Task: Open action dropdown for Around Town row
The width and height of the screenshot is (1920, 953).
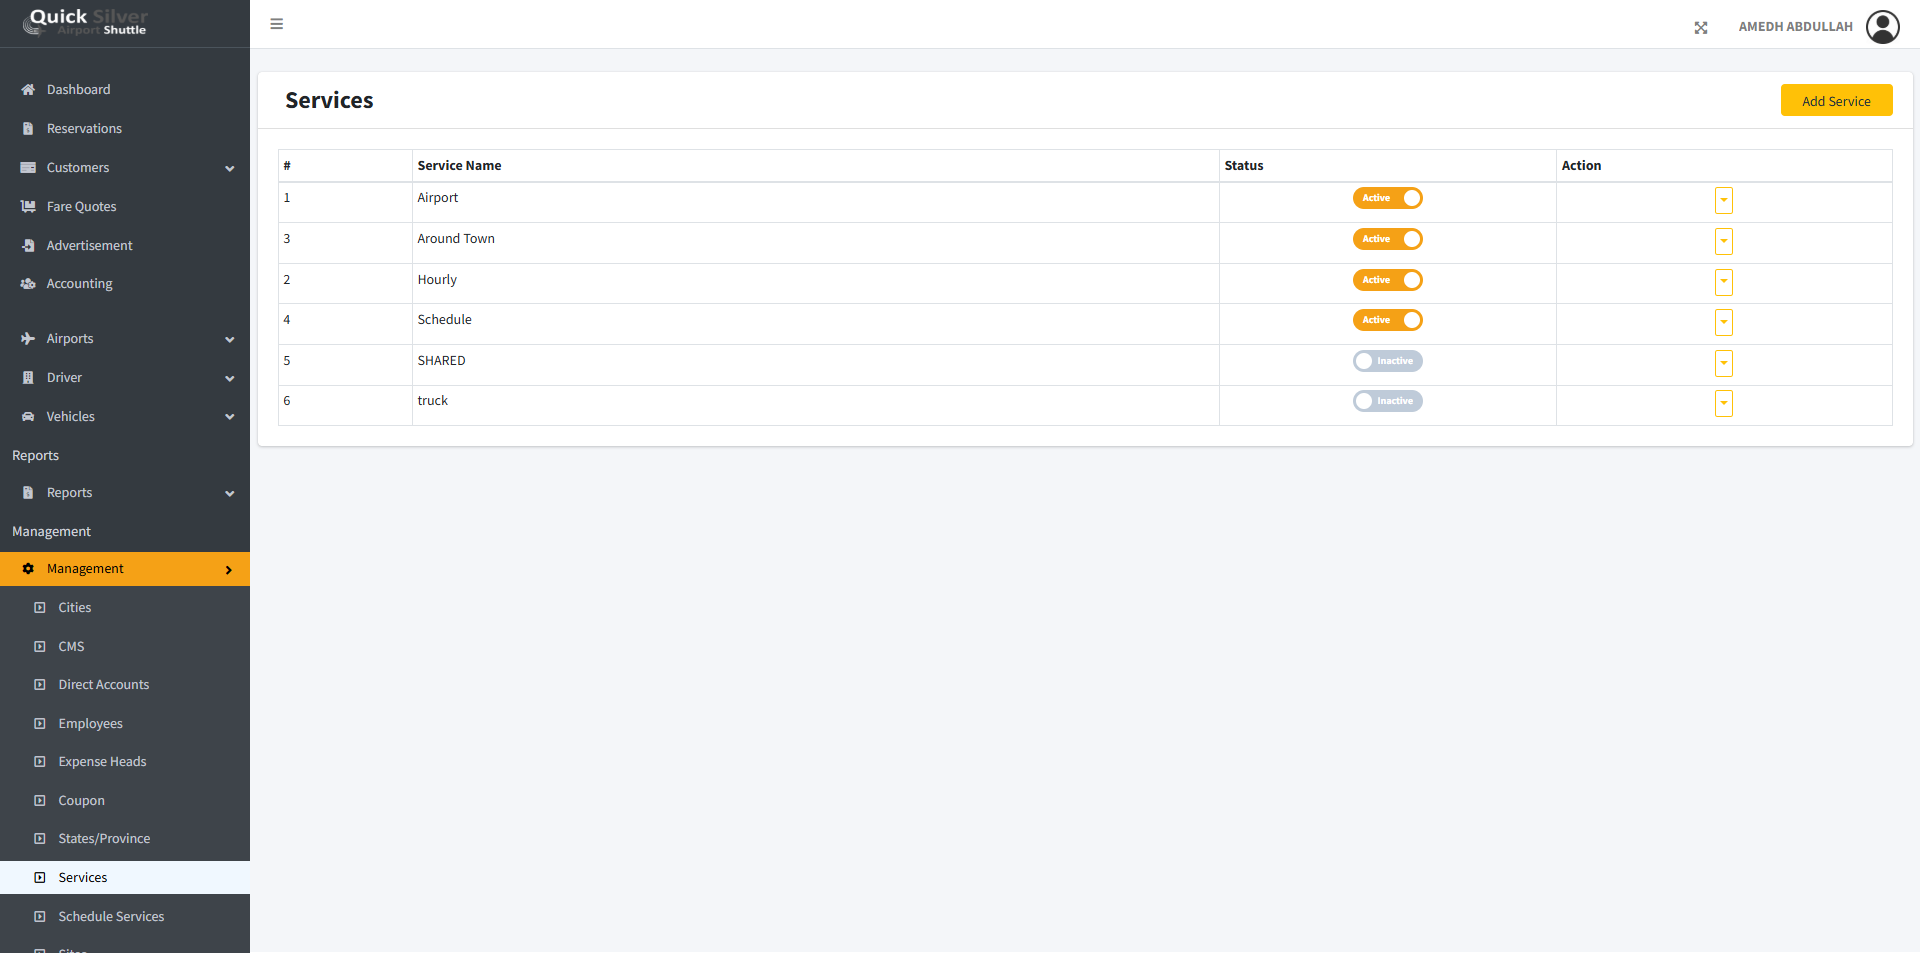Action: [1723, 241]
